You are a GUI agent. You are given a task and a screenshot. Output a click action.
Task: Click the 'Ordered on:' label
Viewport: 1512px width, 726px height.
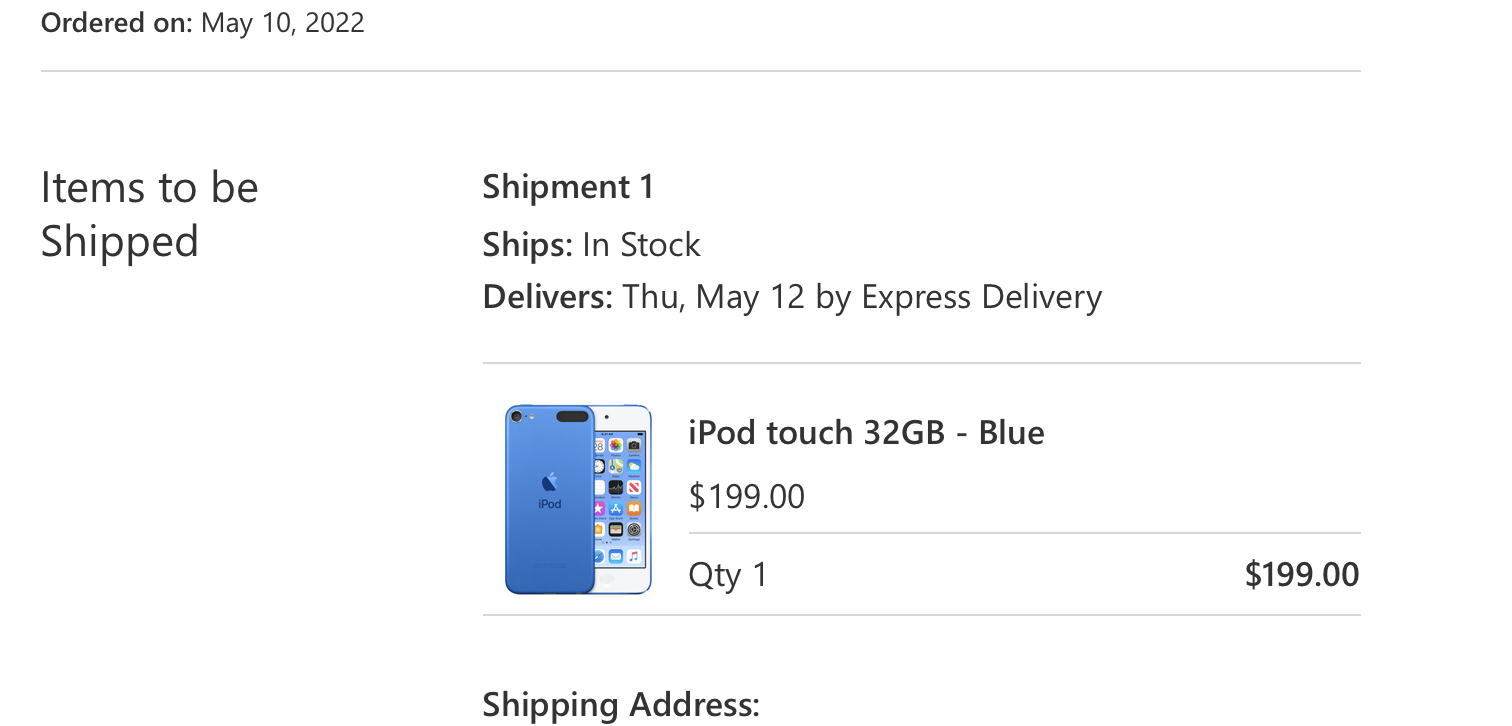tap(116, 22)
